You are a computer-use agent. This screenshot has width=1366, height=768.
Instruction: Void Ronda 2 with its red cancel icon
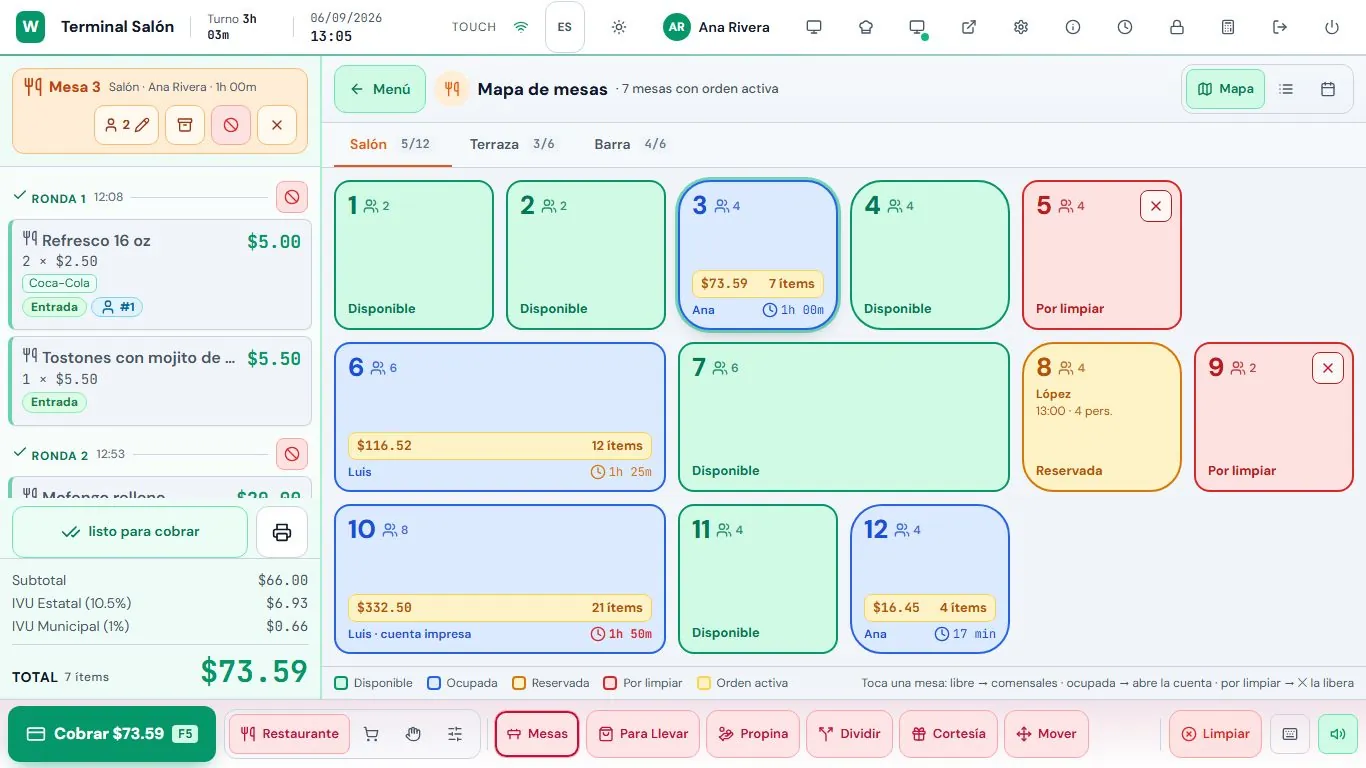pos(292,454)
